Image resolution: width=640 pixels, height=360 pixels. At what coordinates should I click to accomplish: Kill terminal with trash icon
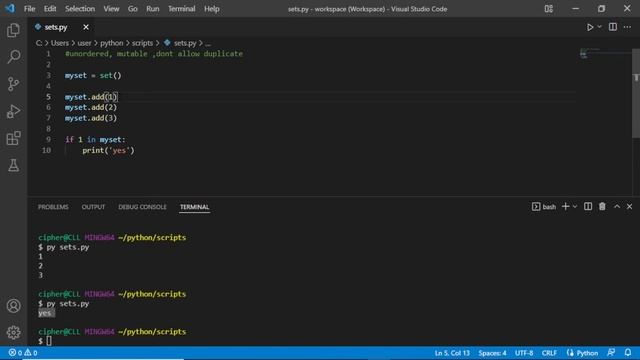coord(602,207)
